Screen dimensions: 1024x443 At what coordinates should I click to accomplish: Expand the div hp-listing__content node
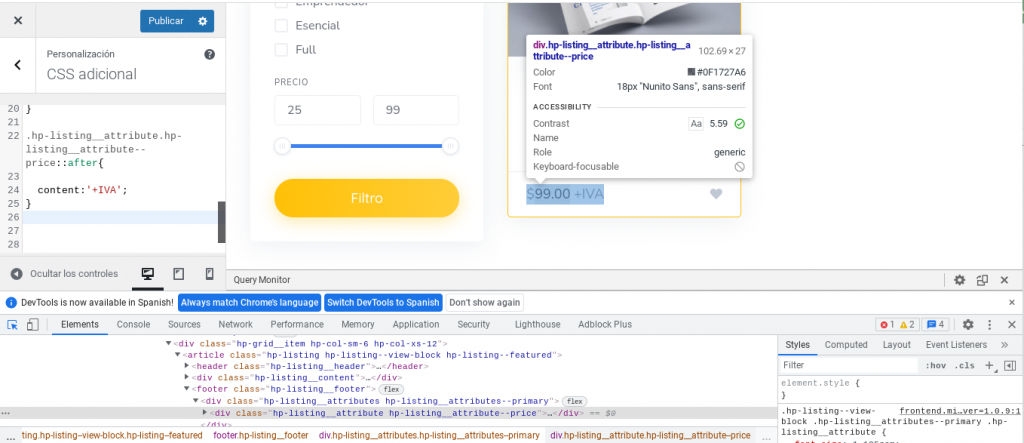pos(187,378)
